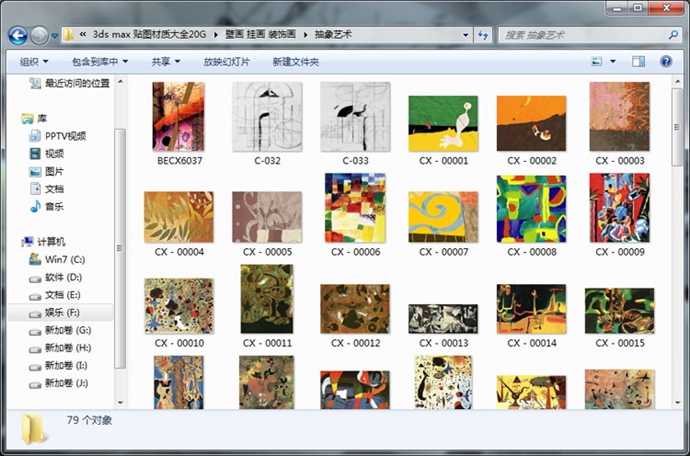Open the Win7 (C:) drive
690x456 pixels.
click(x=57, y=259)
